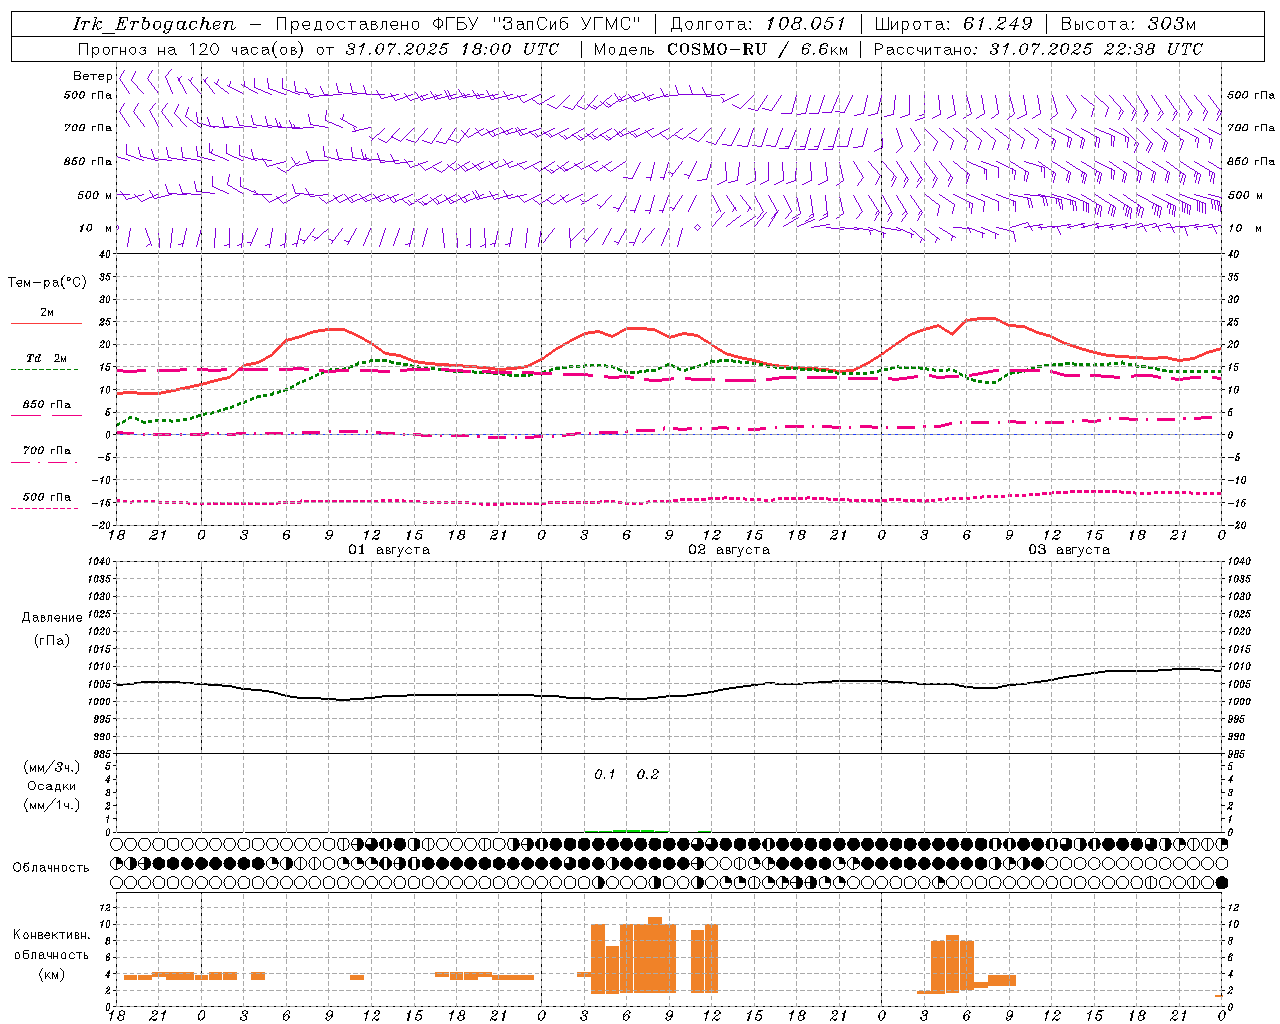Image resolution: width=1280 pixels, height=1024 pixels.
Task: Click the 0.2 precipitation amount value
Action: 648,774
